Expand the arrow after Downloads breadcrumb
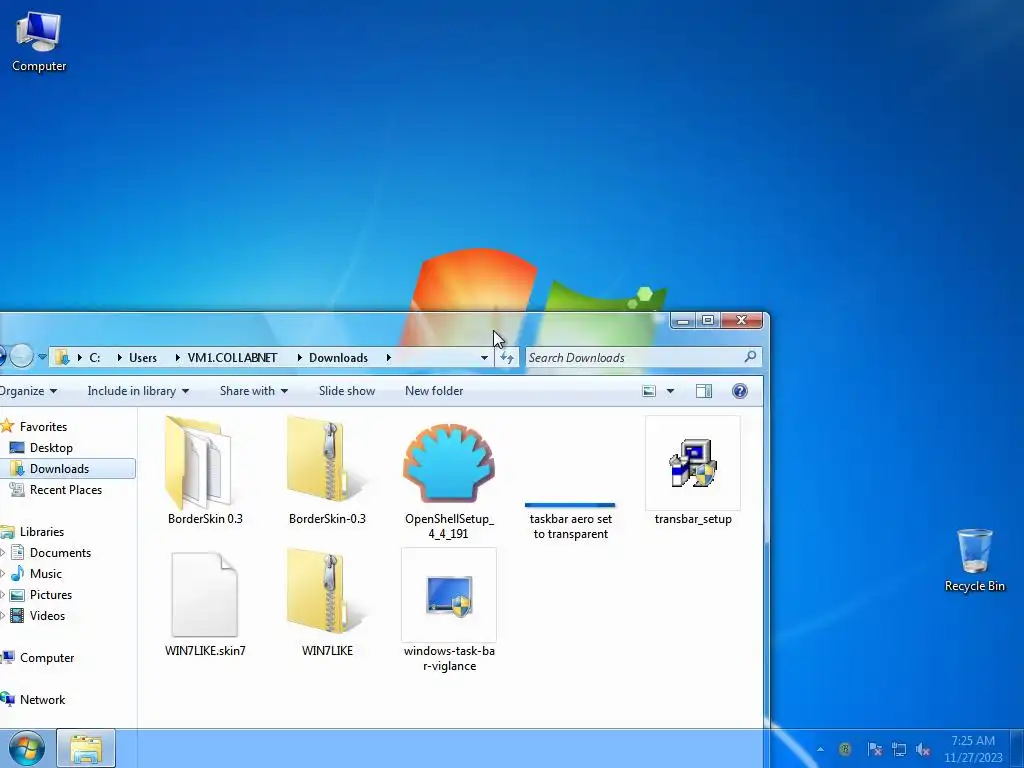Screen dimensions: 1024x768 389,358
